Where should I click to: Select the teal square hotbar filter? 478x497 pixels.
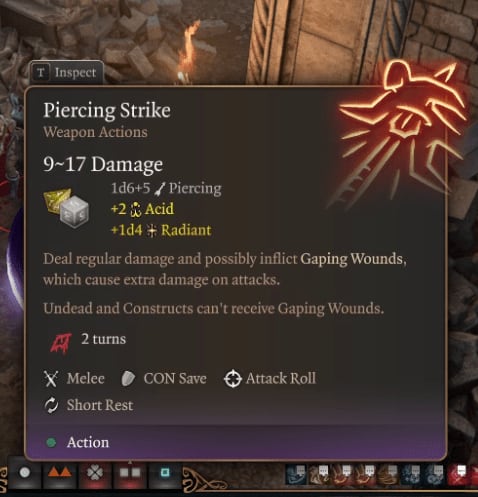(165, 472)
